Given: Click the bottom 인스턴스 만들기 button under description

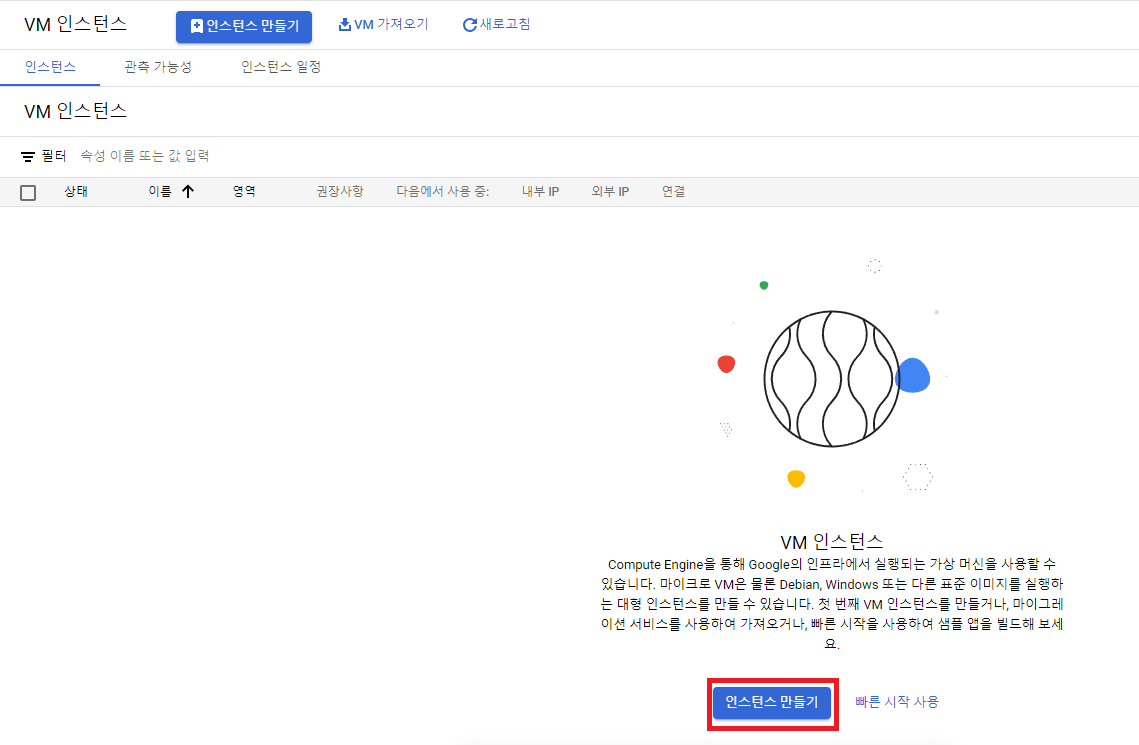Looking at the screenshot, I should coord(771,703).
